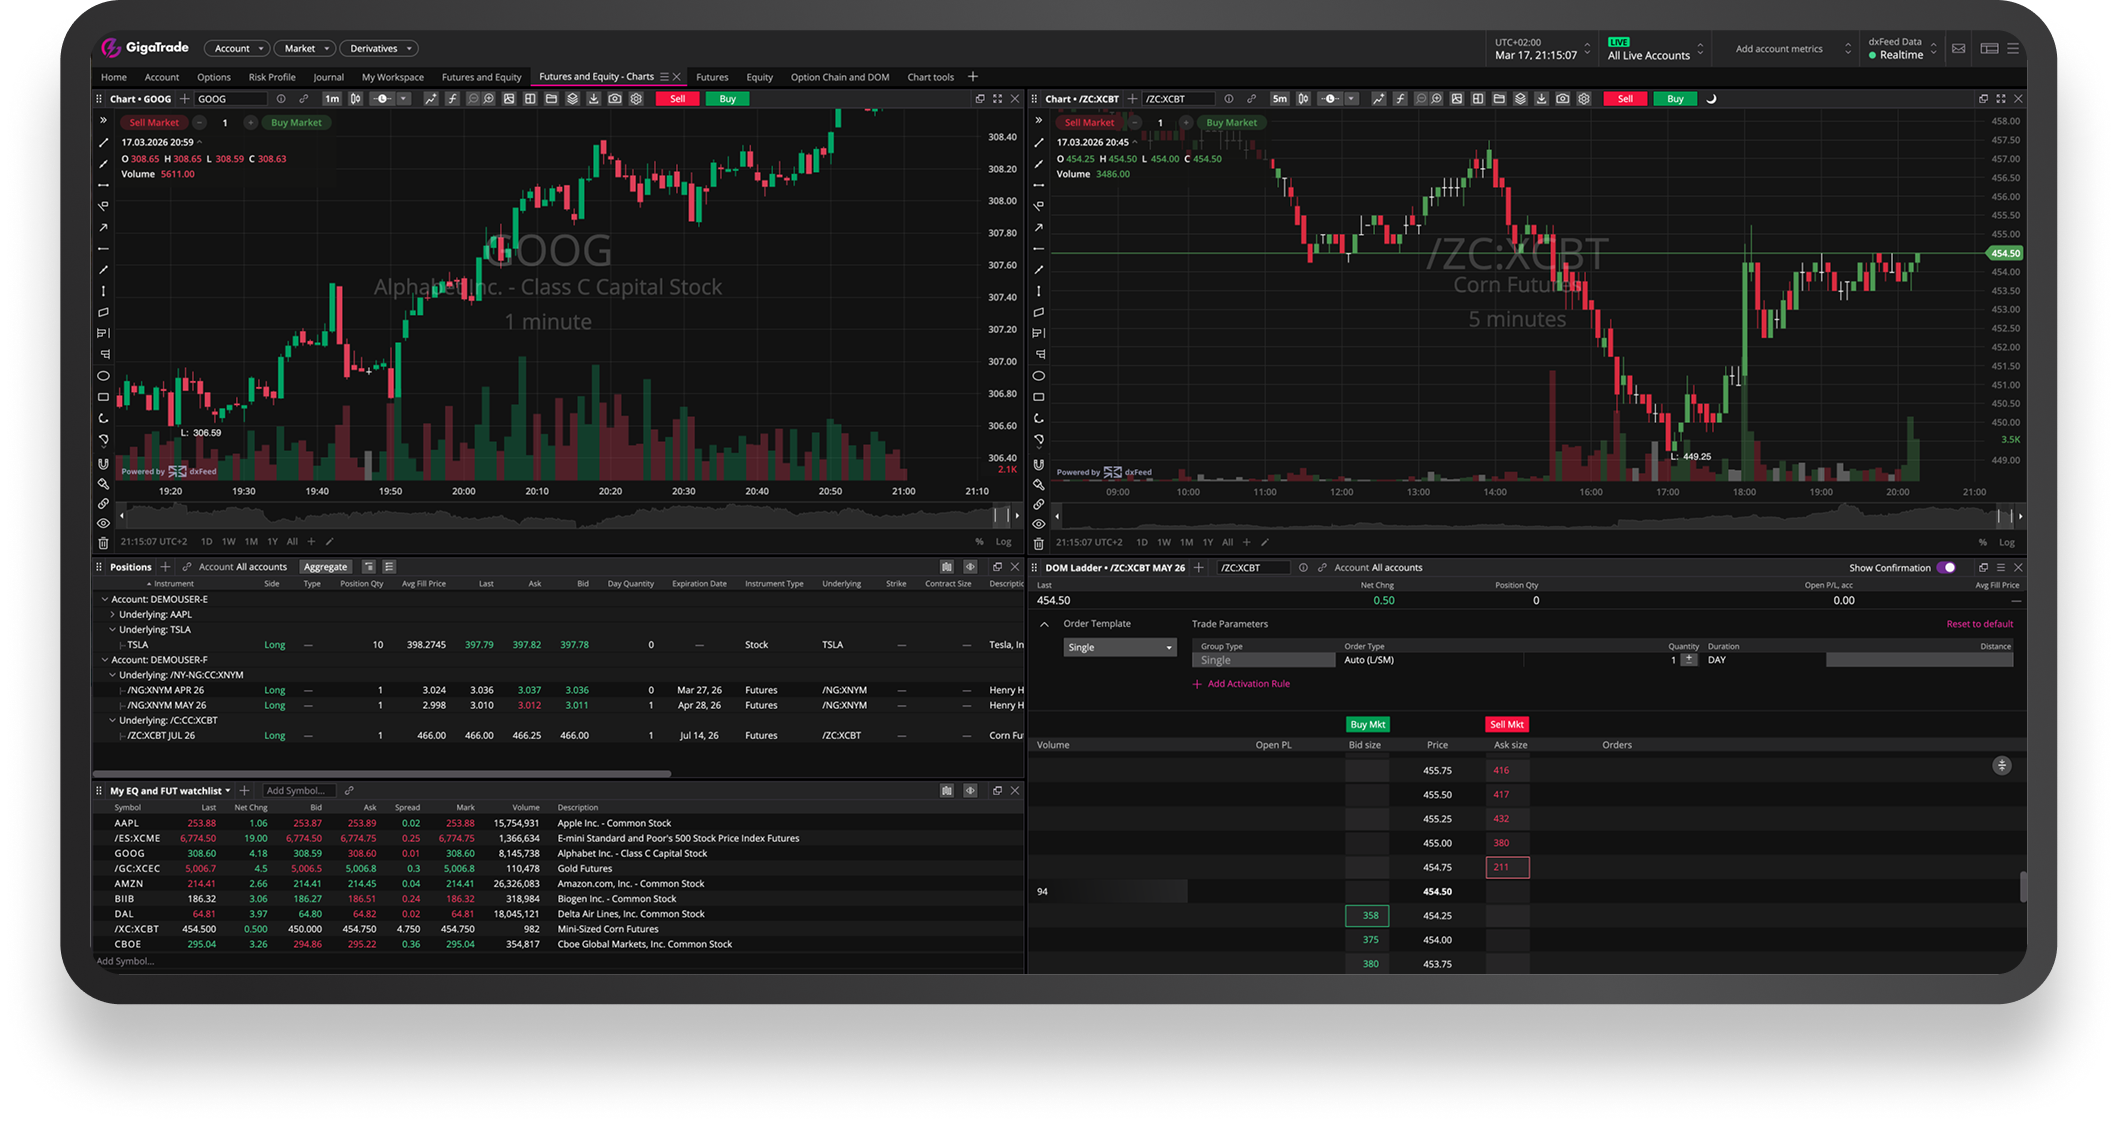Switch to the Chart tools tab

930,77
